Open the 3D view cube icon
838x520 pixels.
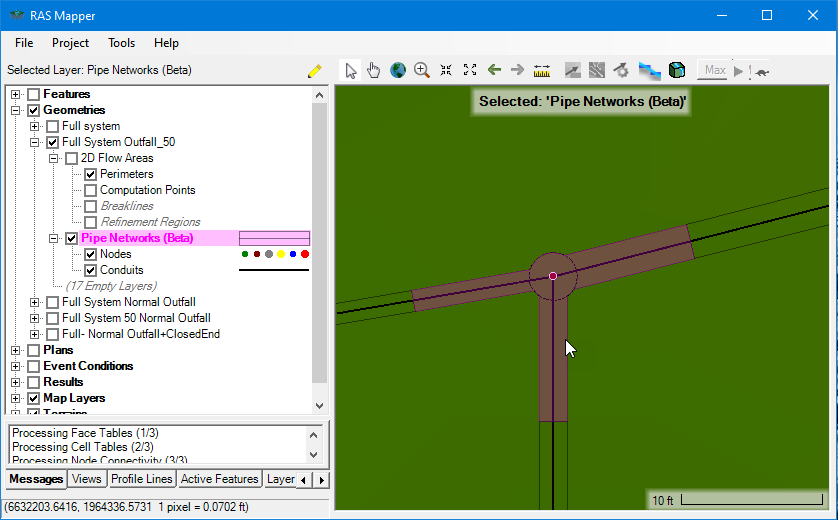click(677, 70)
